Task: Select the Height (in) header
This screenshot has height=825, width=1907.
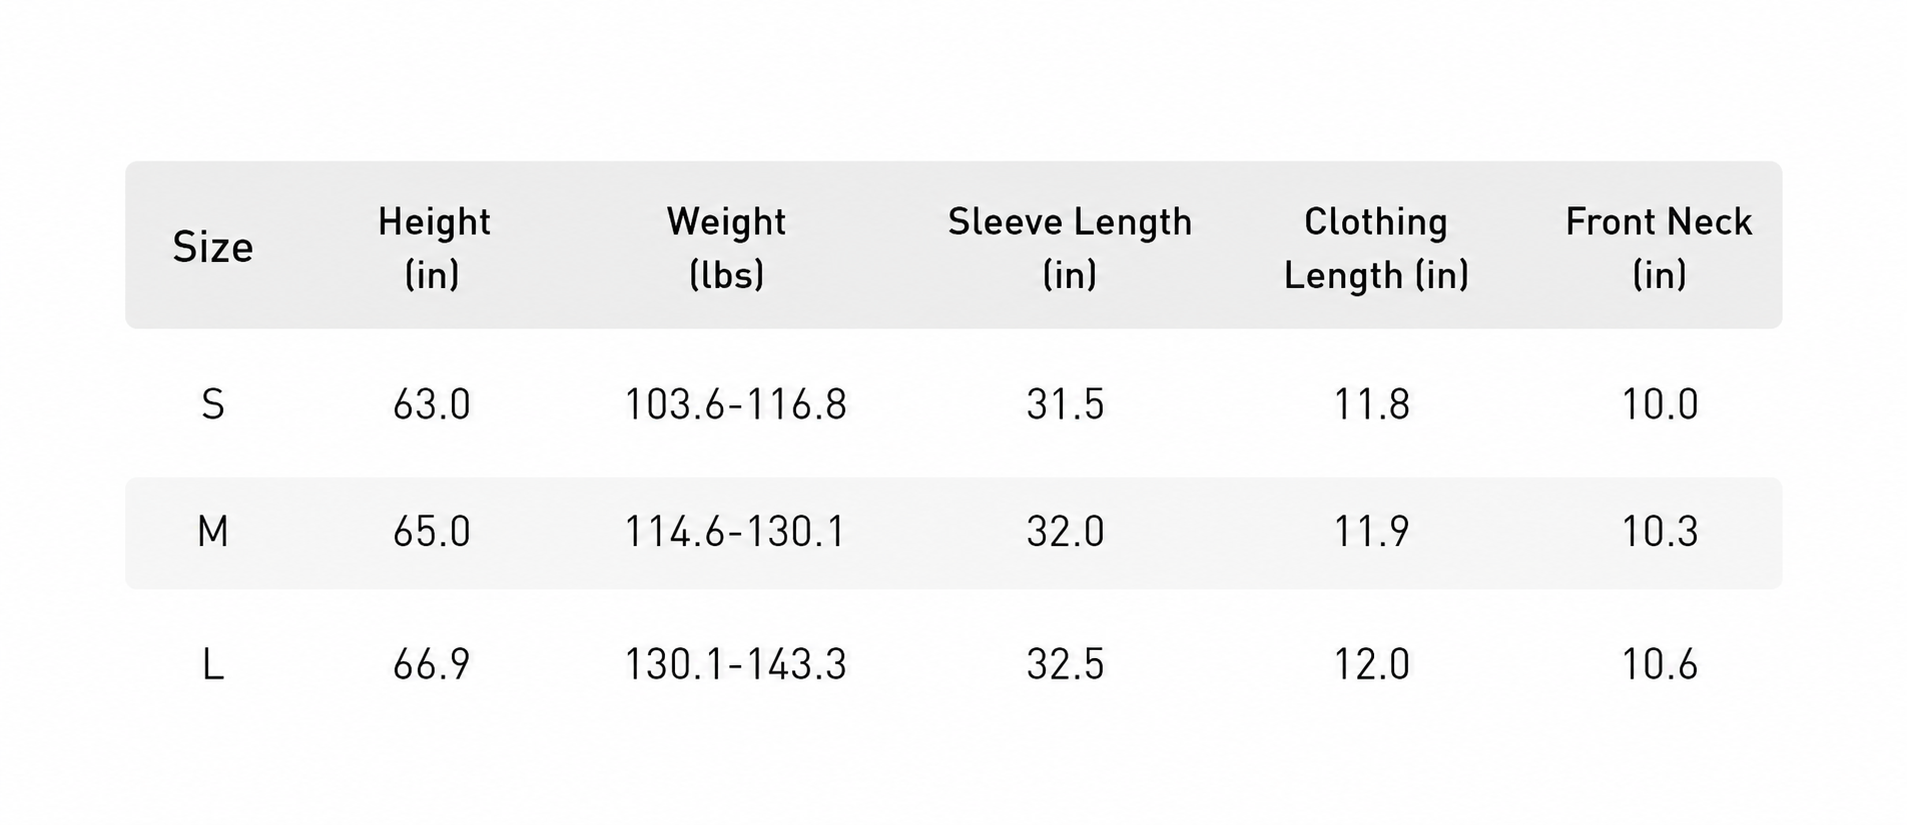Action: (433, 247)
